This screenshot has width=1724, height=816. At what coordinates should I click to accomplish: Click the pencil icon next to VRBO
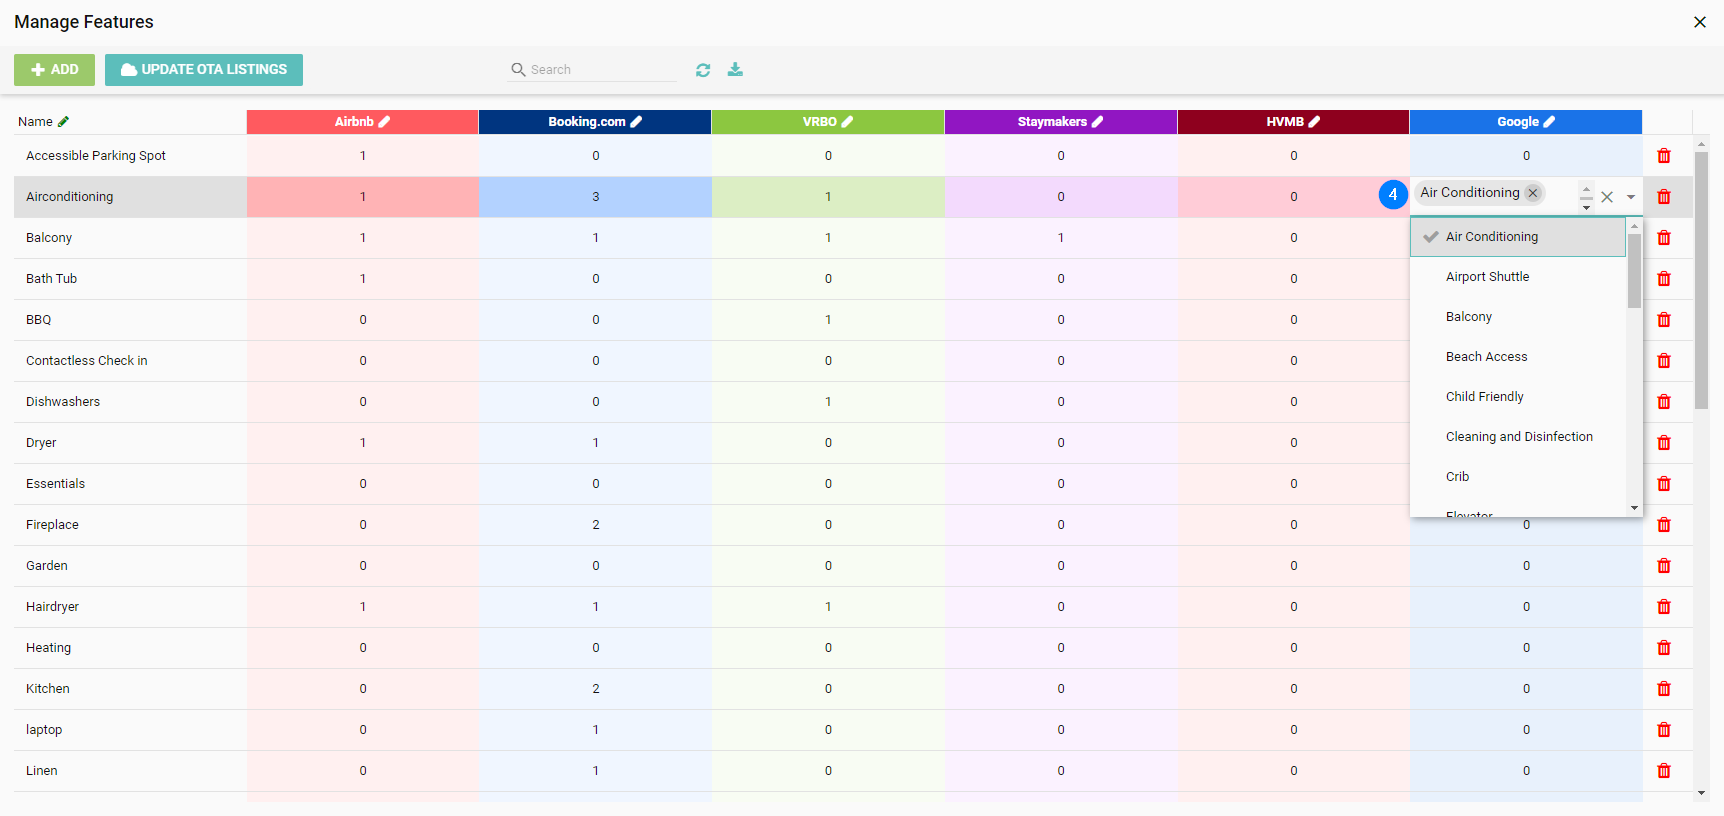pos(847,122)
